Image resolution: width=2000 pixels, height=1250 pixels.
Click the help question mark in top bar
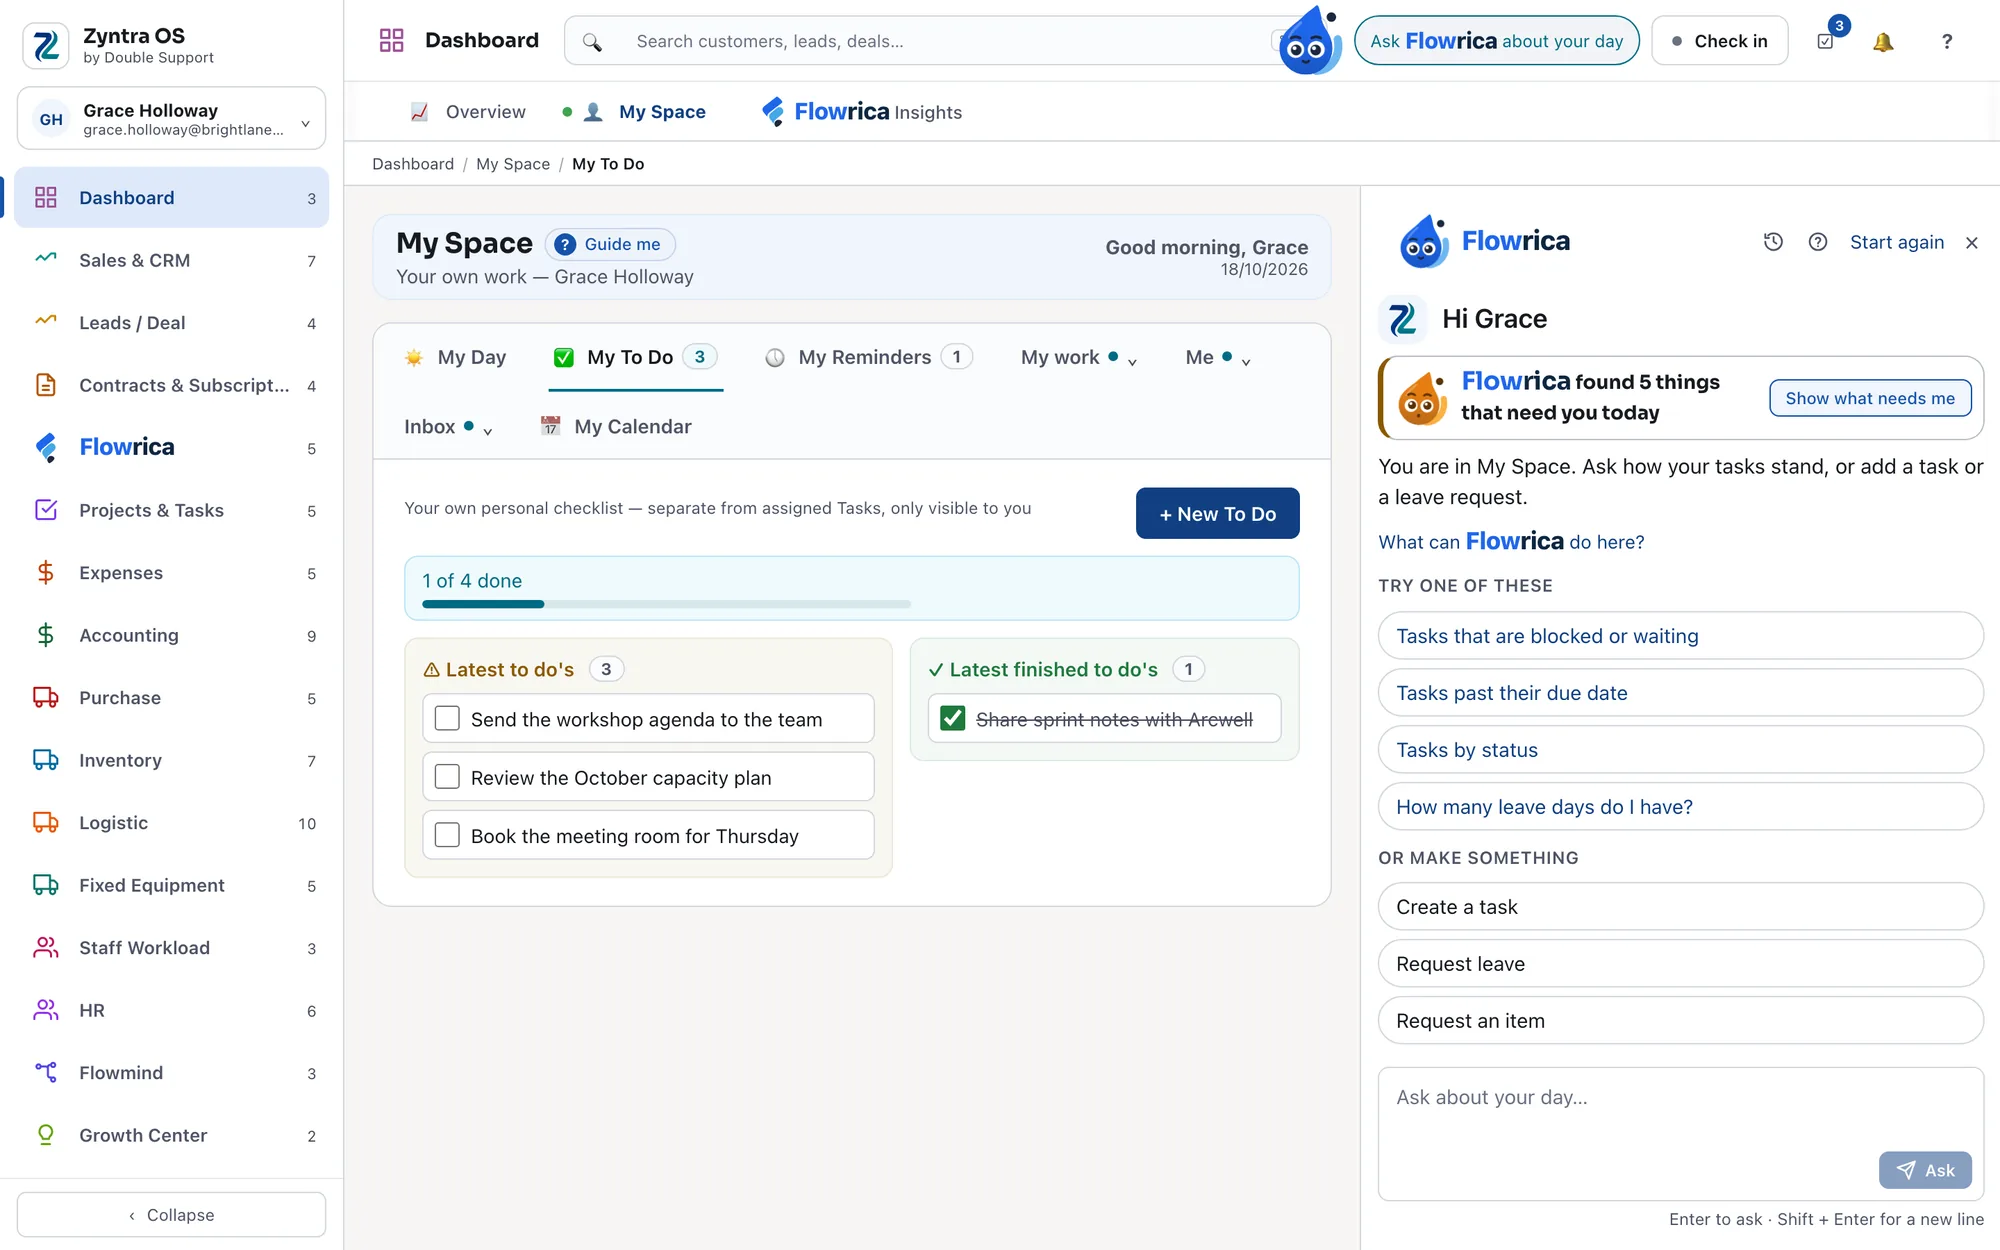click(1946, 41)
